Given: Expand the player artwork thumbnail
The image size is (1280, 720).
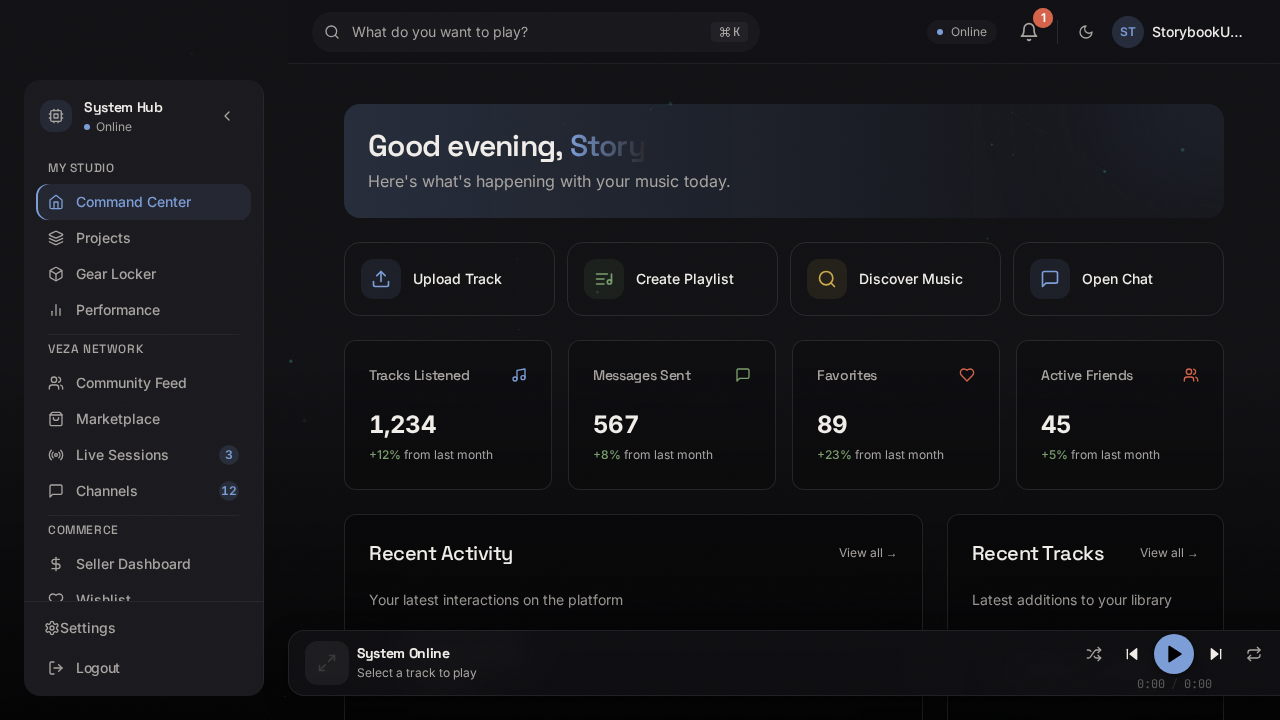Looking at the screenshot, I should click(x=327, y=663).
